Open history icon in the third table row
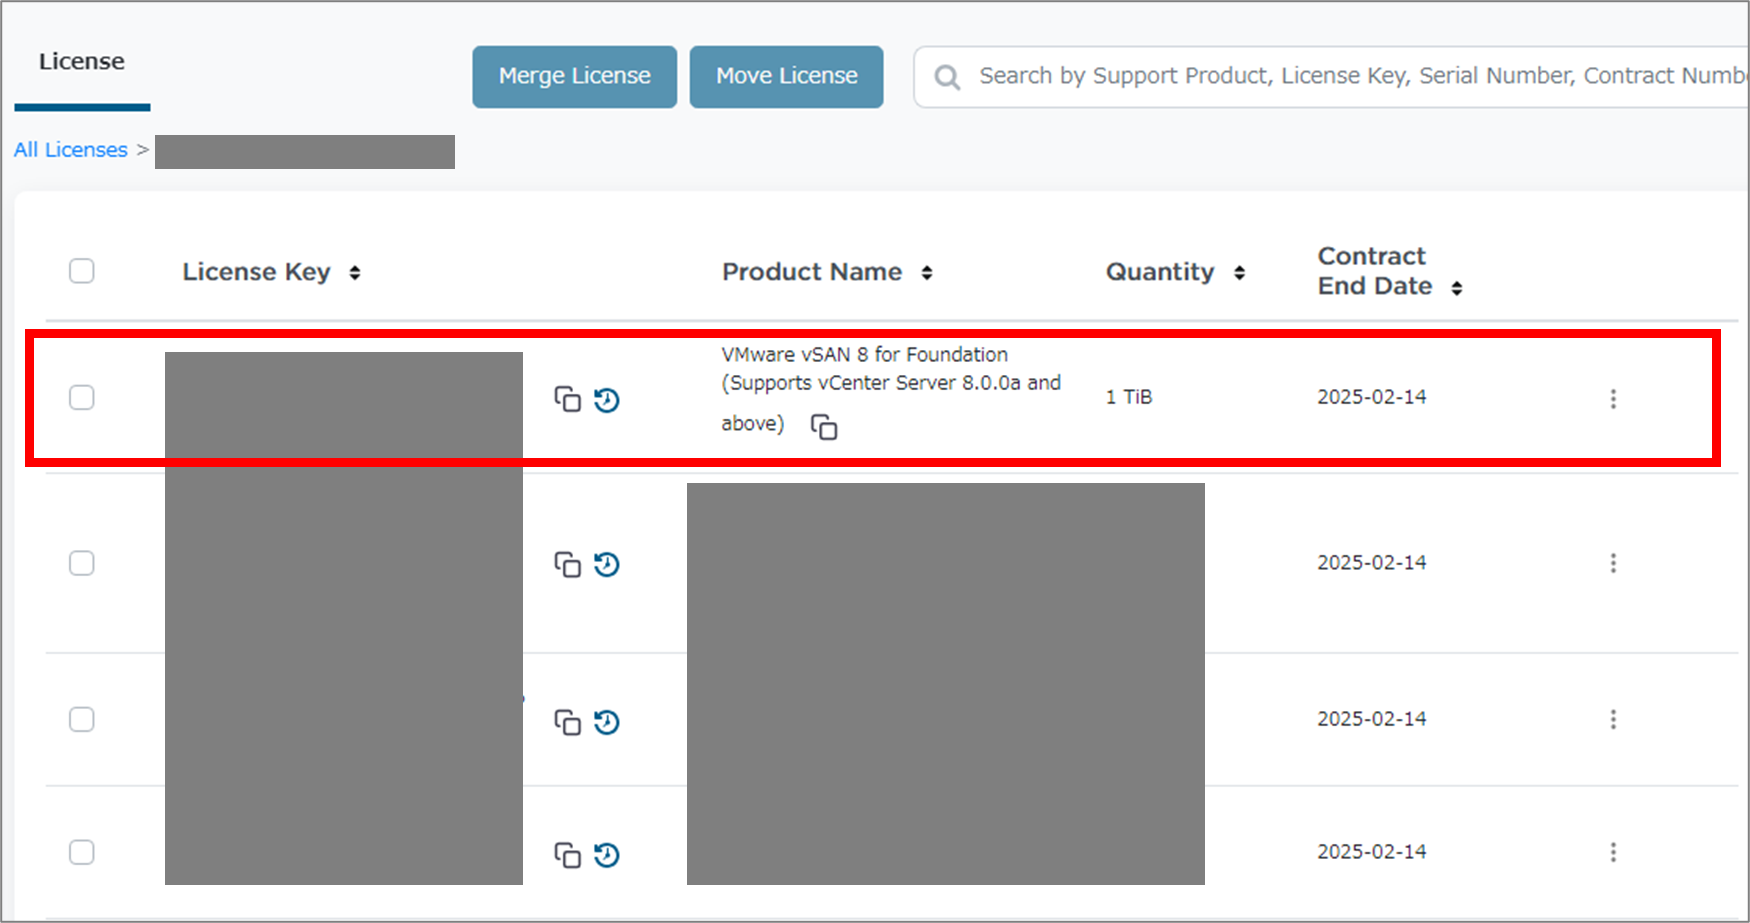1750x923 pixels. pyautogui.click(x=607, y=722)
